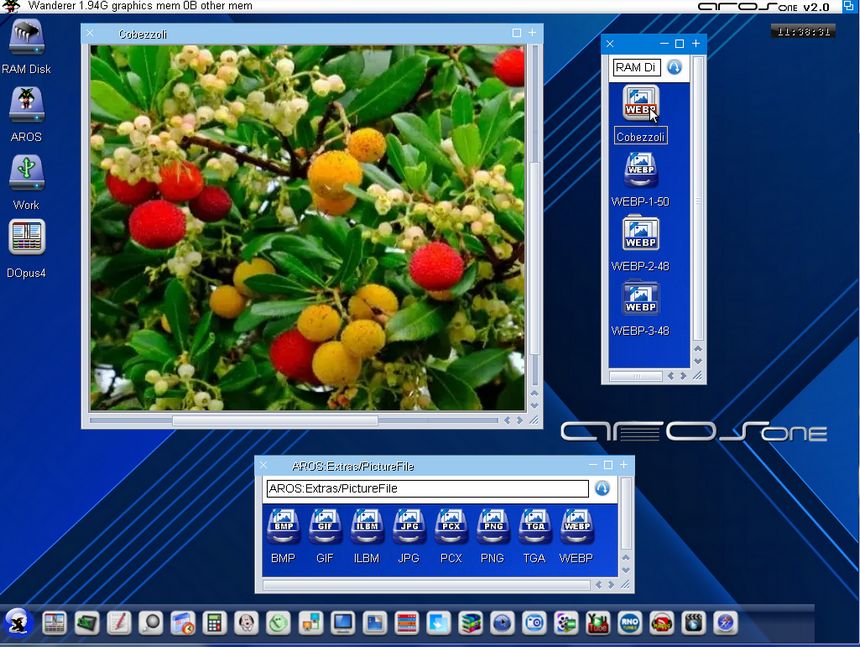Open the ILBM folder
This screenshot has width=860, height=647.
(367, 526)
